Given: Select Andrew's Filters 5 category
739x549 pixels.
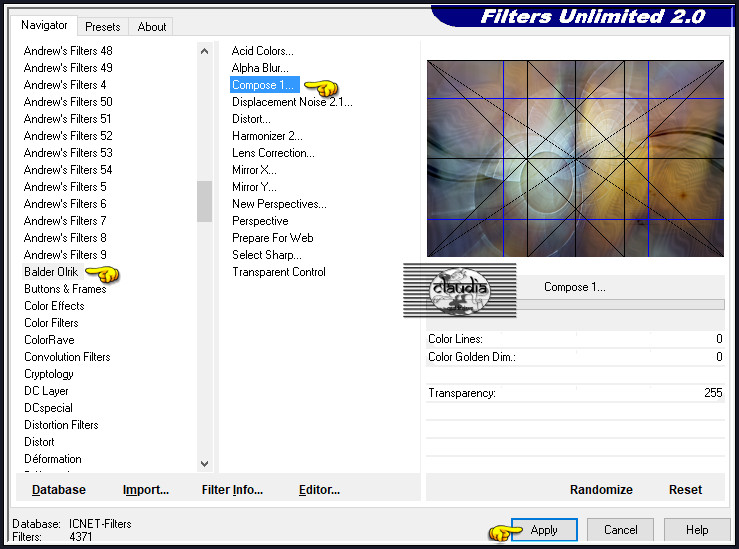Looking at the screenshot, I should click(65, 187).
